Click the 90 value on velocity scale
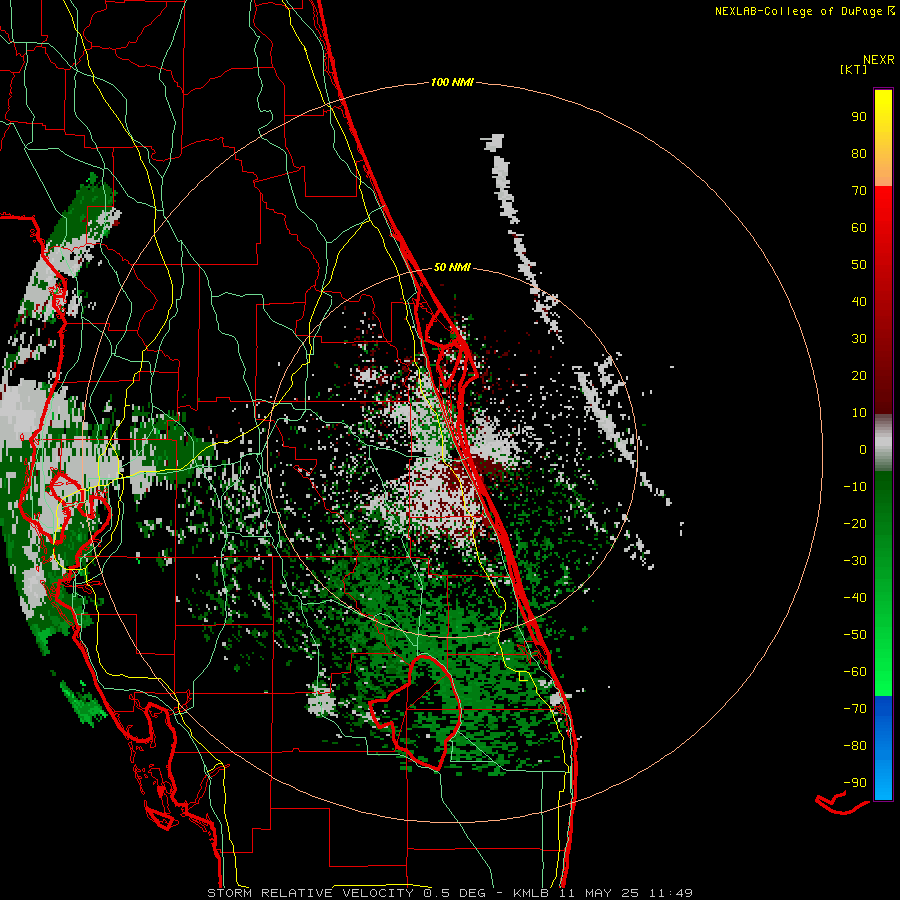Image resolution: width=900 pixels, height=900 pixels. [859, 117]
